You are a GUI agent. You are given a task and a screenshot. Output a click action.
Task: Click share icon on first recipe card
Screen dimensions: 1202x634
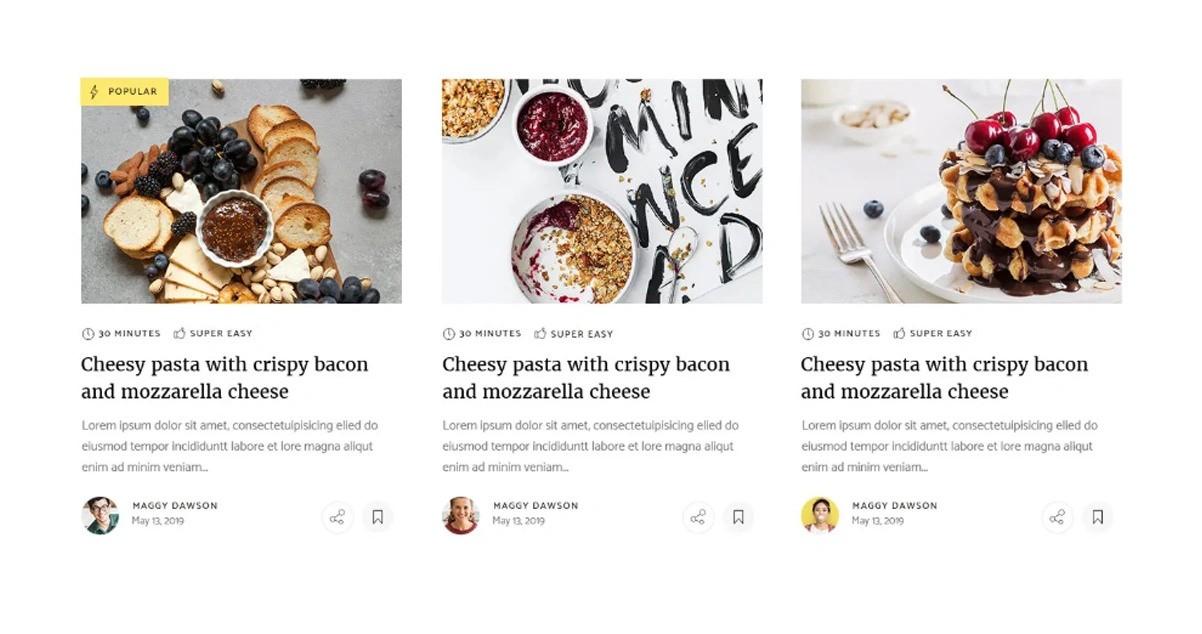pyautogui.click(x=337, y=517)
